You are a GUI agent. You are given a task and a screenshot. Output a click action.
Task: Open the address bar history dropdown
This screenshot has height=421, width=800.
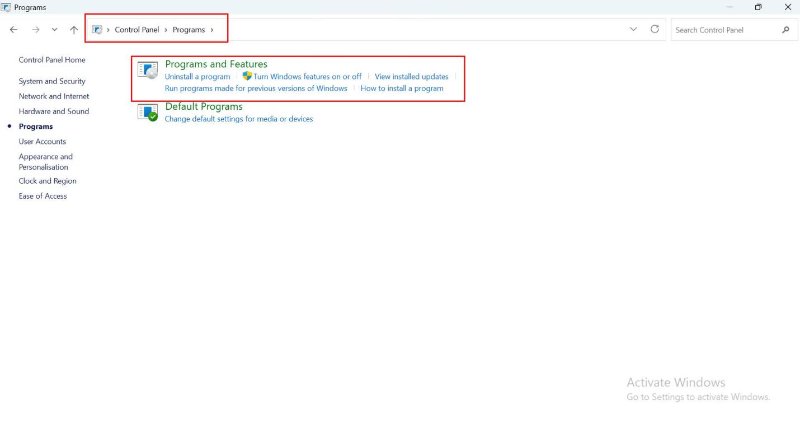(633, 29)
